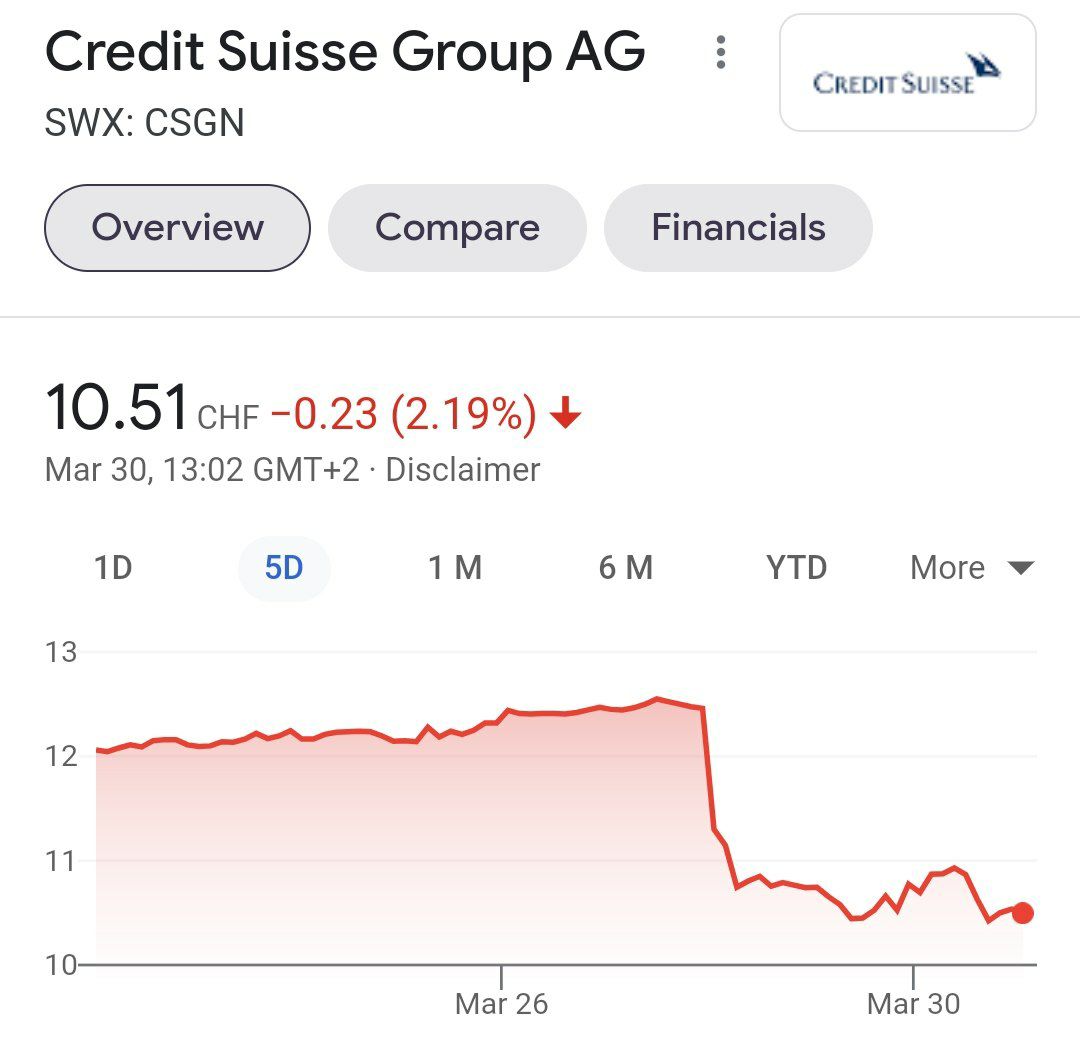Open the Financials section

coord(738,227)
